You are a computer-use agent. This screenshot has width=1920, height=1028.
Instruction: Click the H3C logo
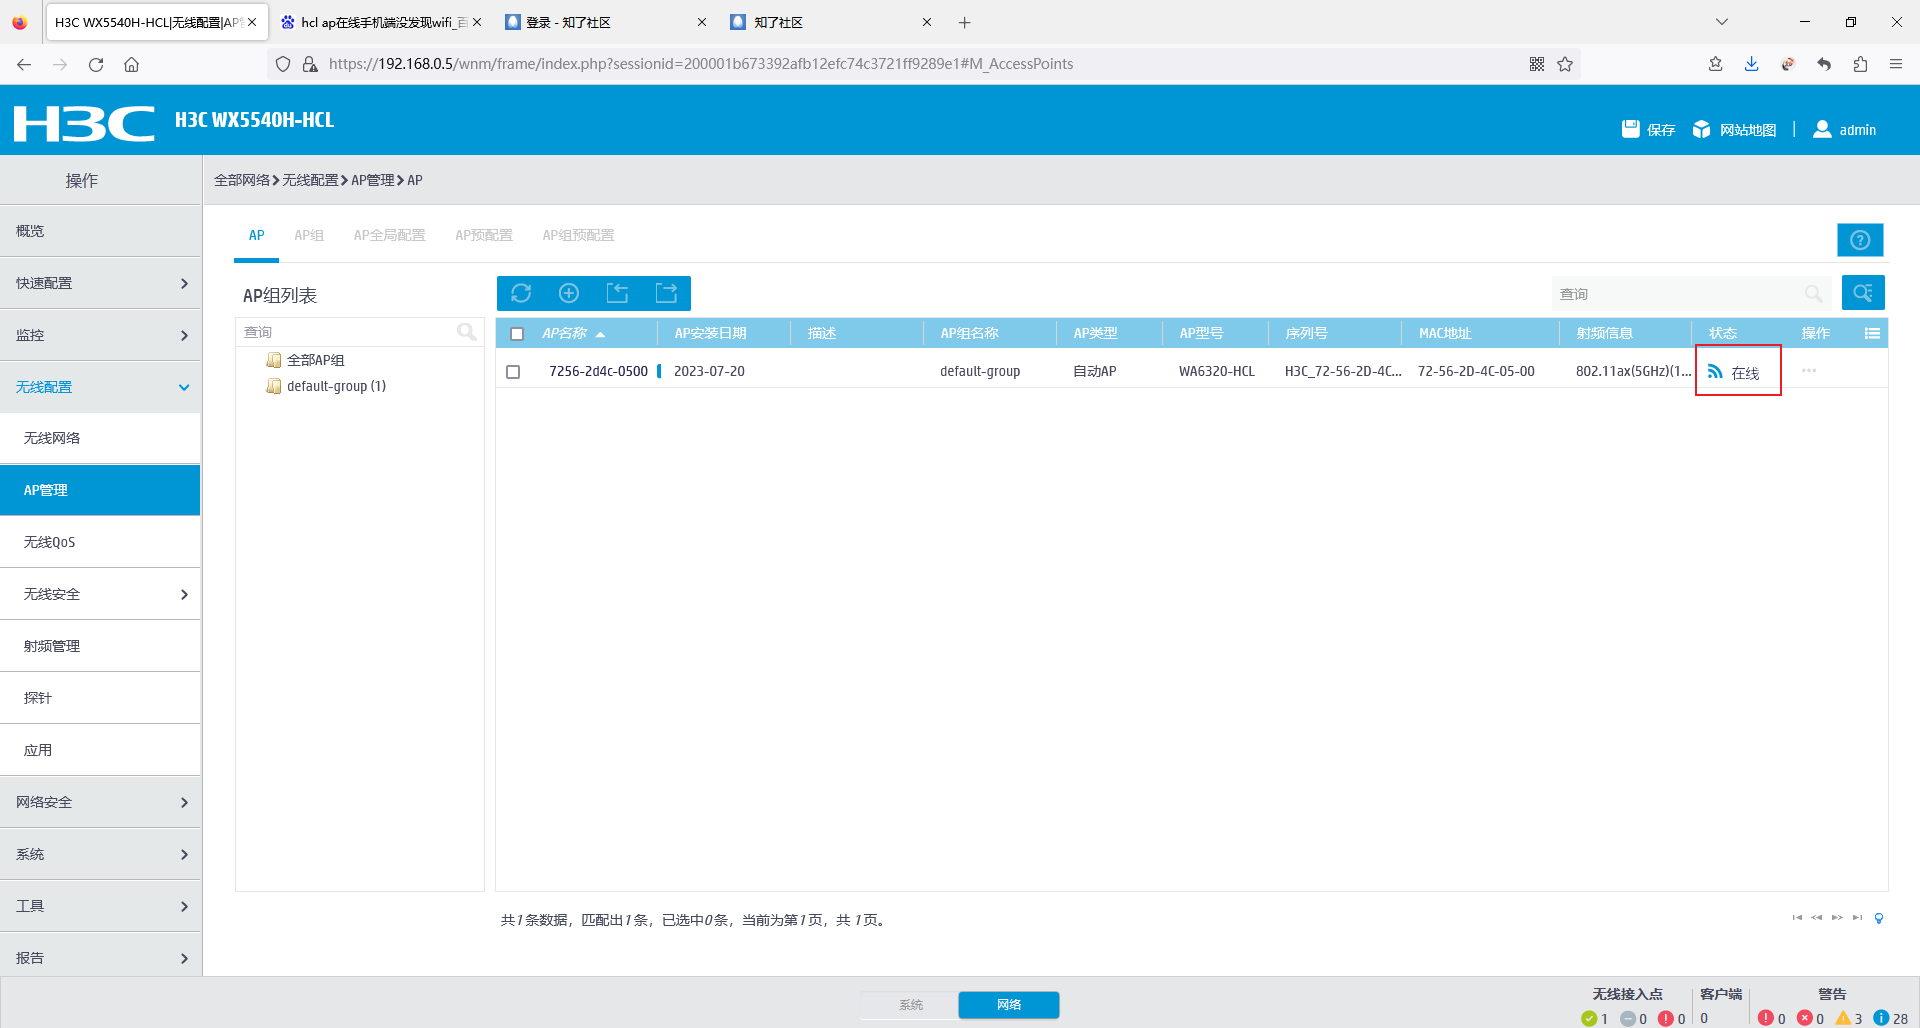84,123
